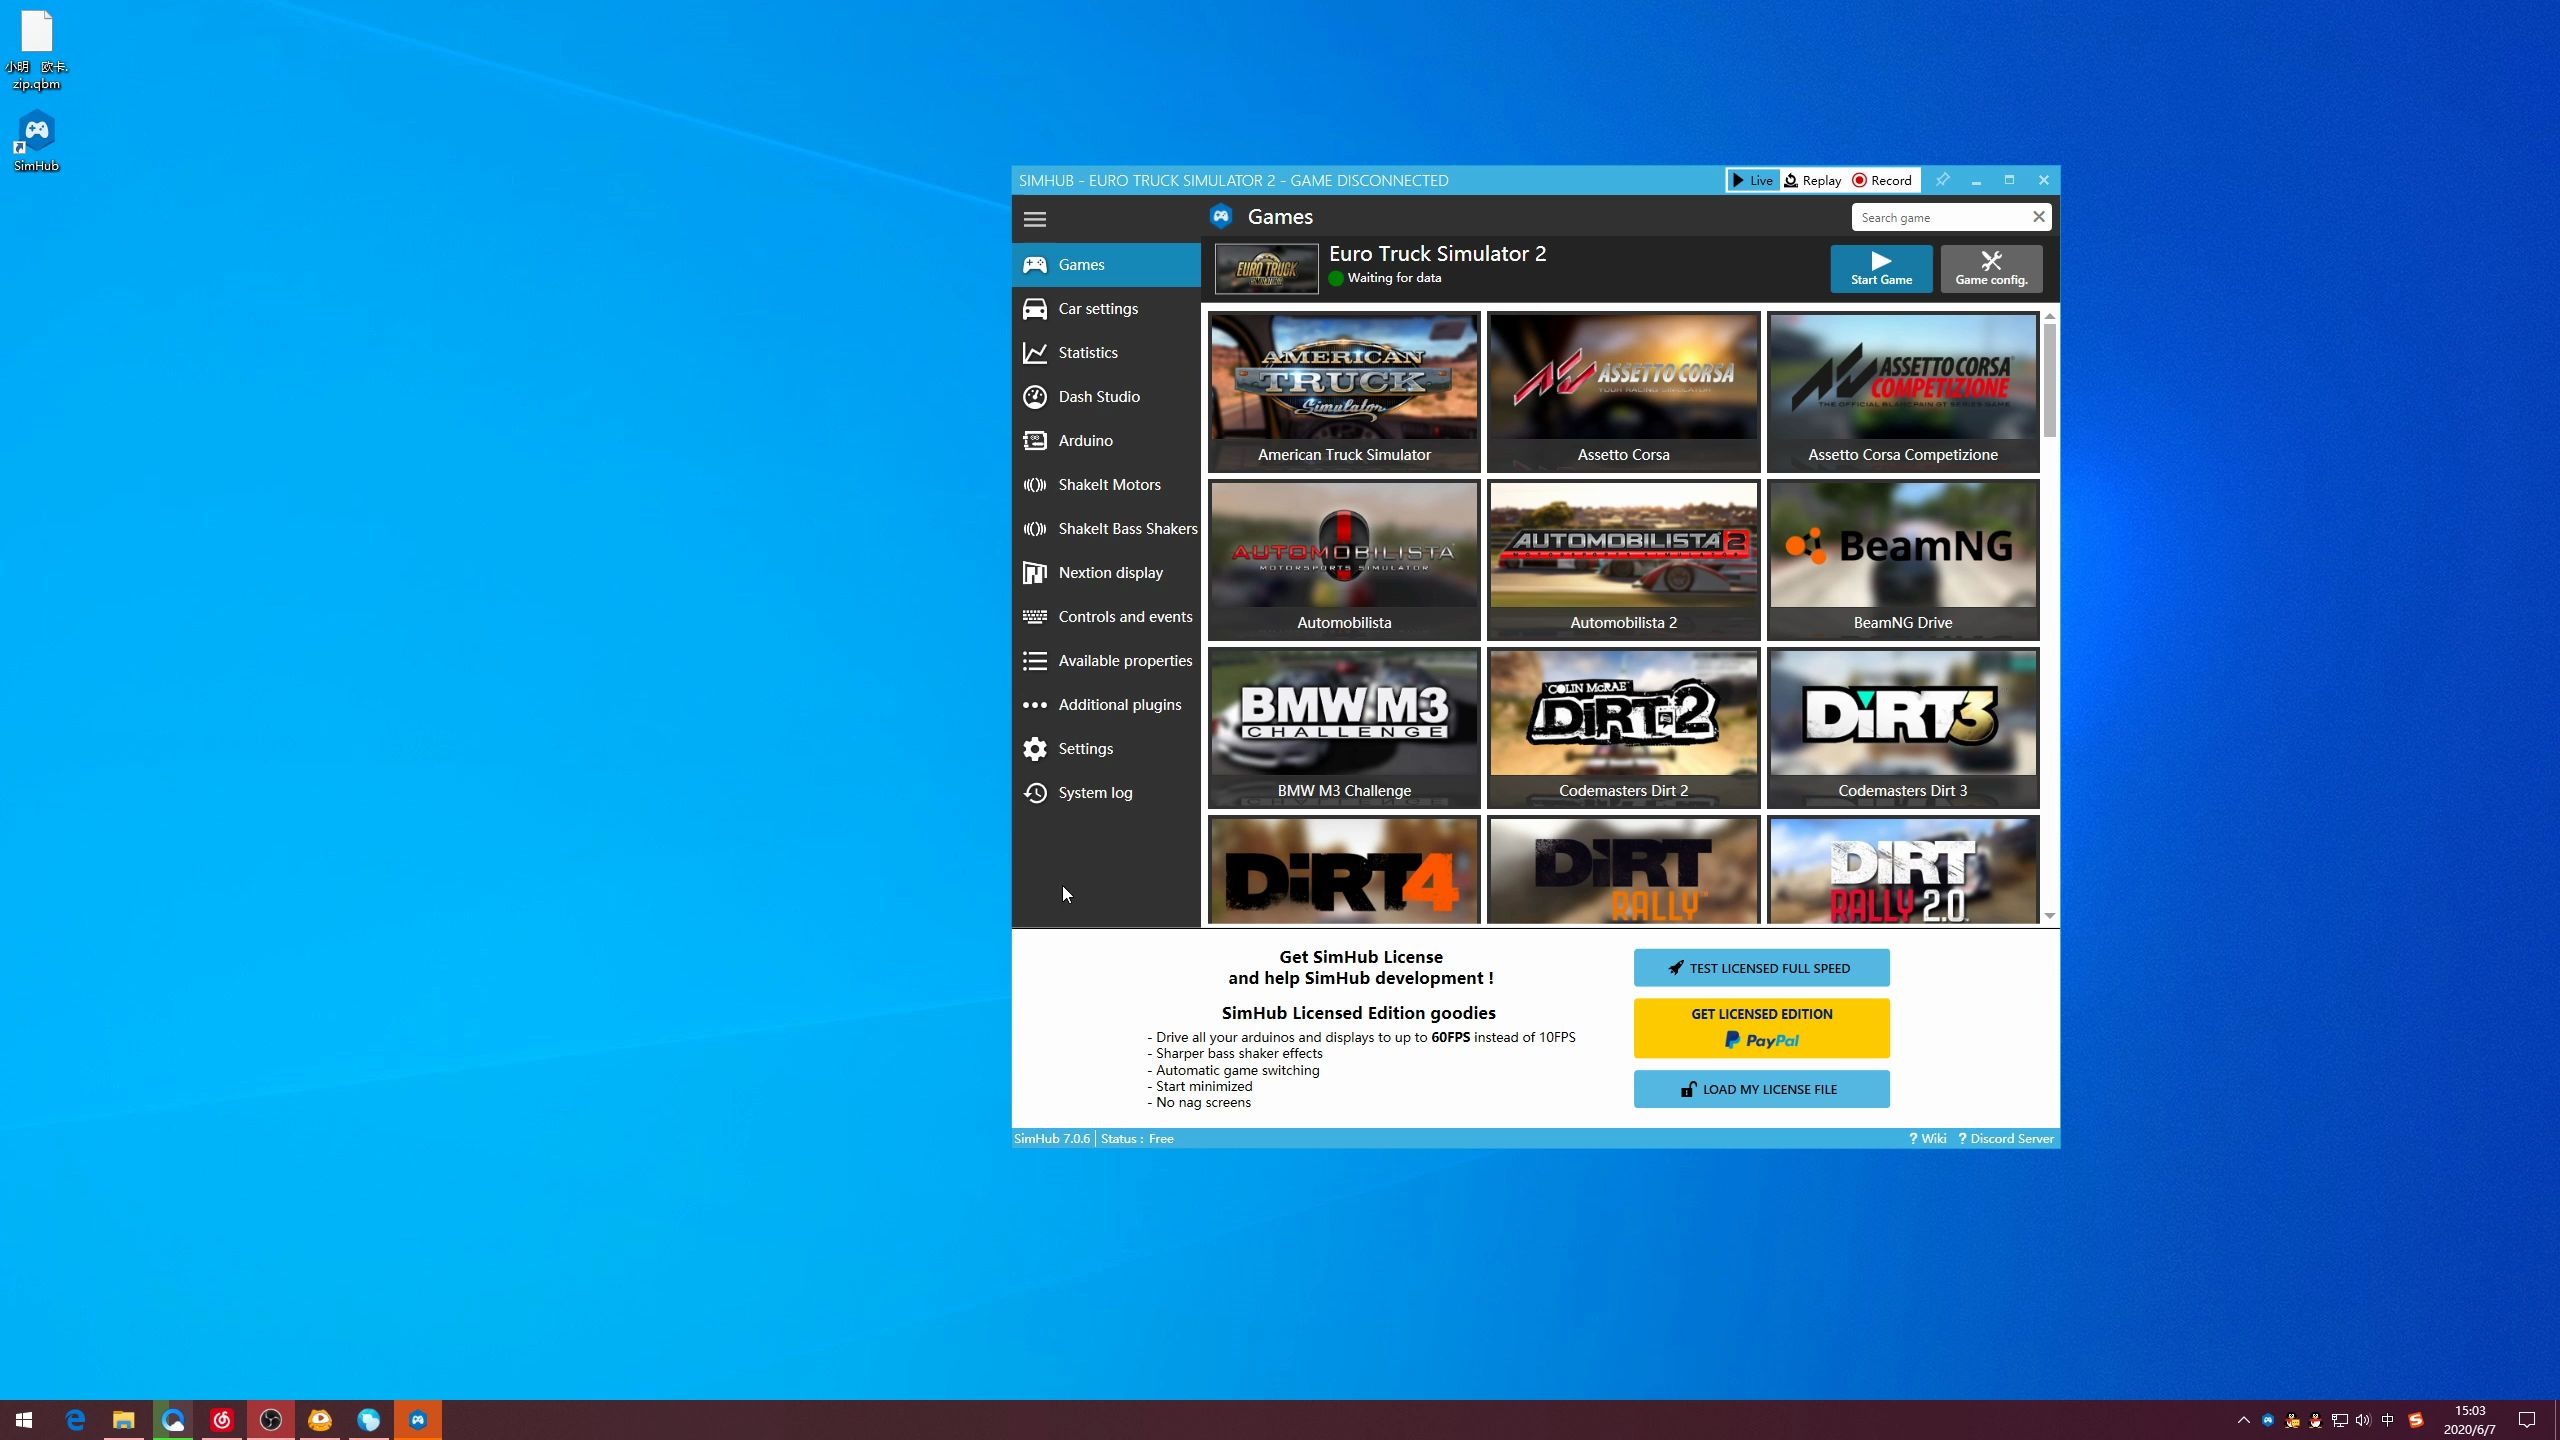Viewport: 2560px width, 1440px height.
Task: Select BMW M3 Challenge game tile
Action: [1344, 728]
